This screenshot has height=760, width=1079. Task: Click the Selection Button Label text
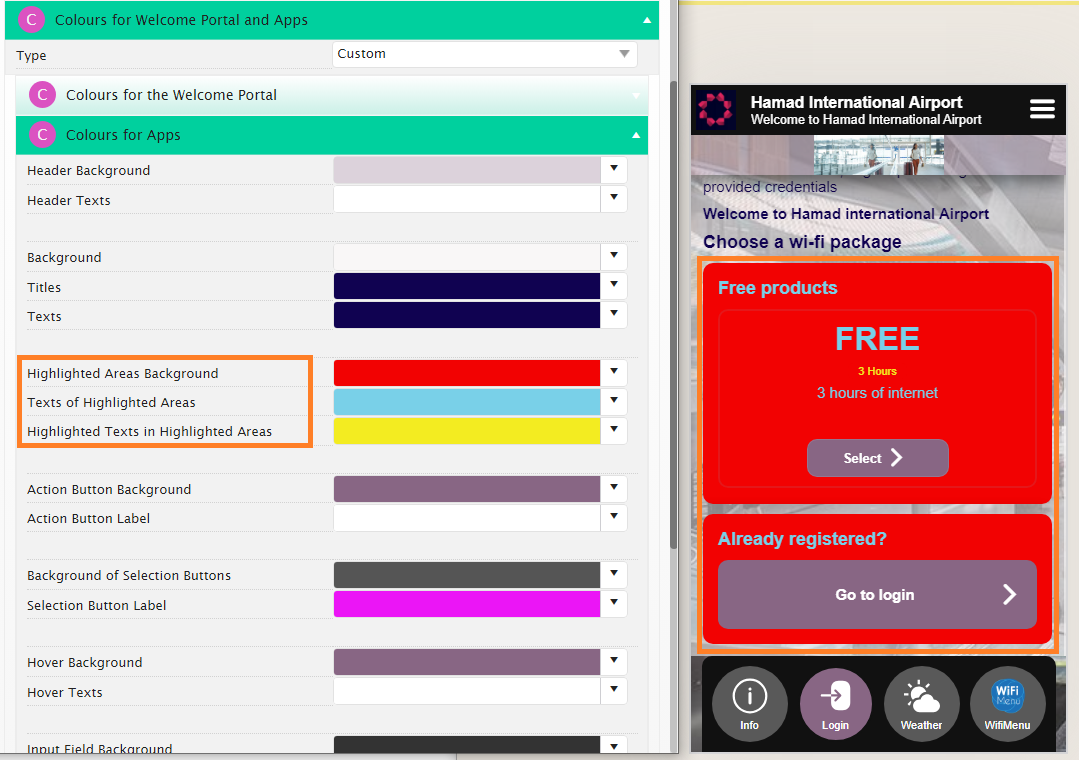point(96,605)
